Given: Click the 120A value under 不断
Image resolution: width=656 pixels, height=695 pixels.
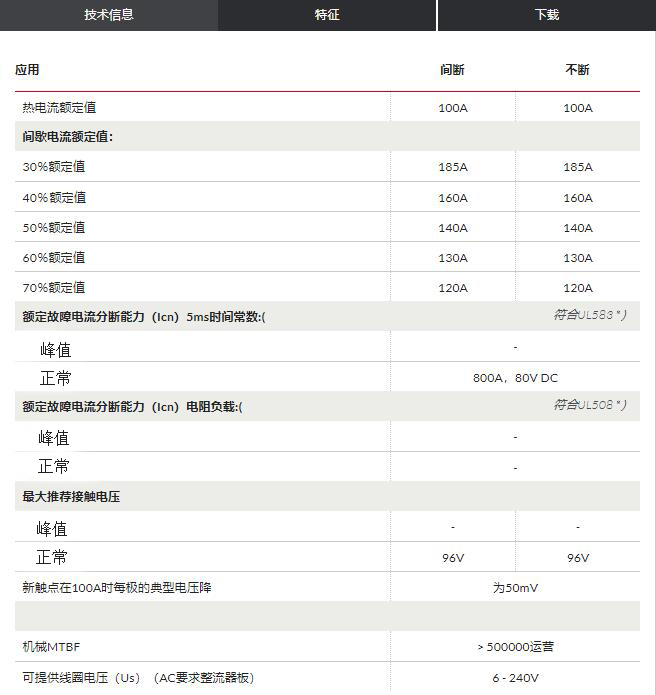Looking at the screenshot, I should 577,288.
